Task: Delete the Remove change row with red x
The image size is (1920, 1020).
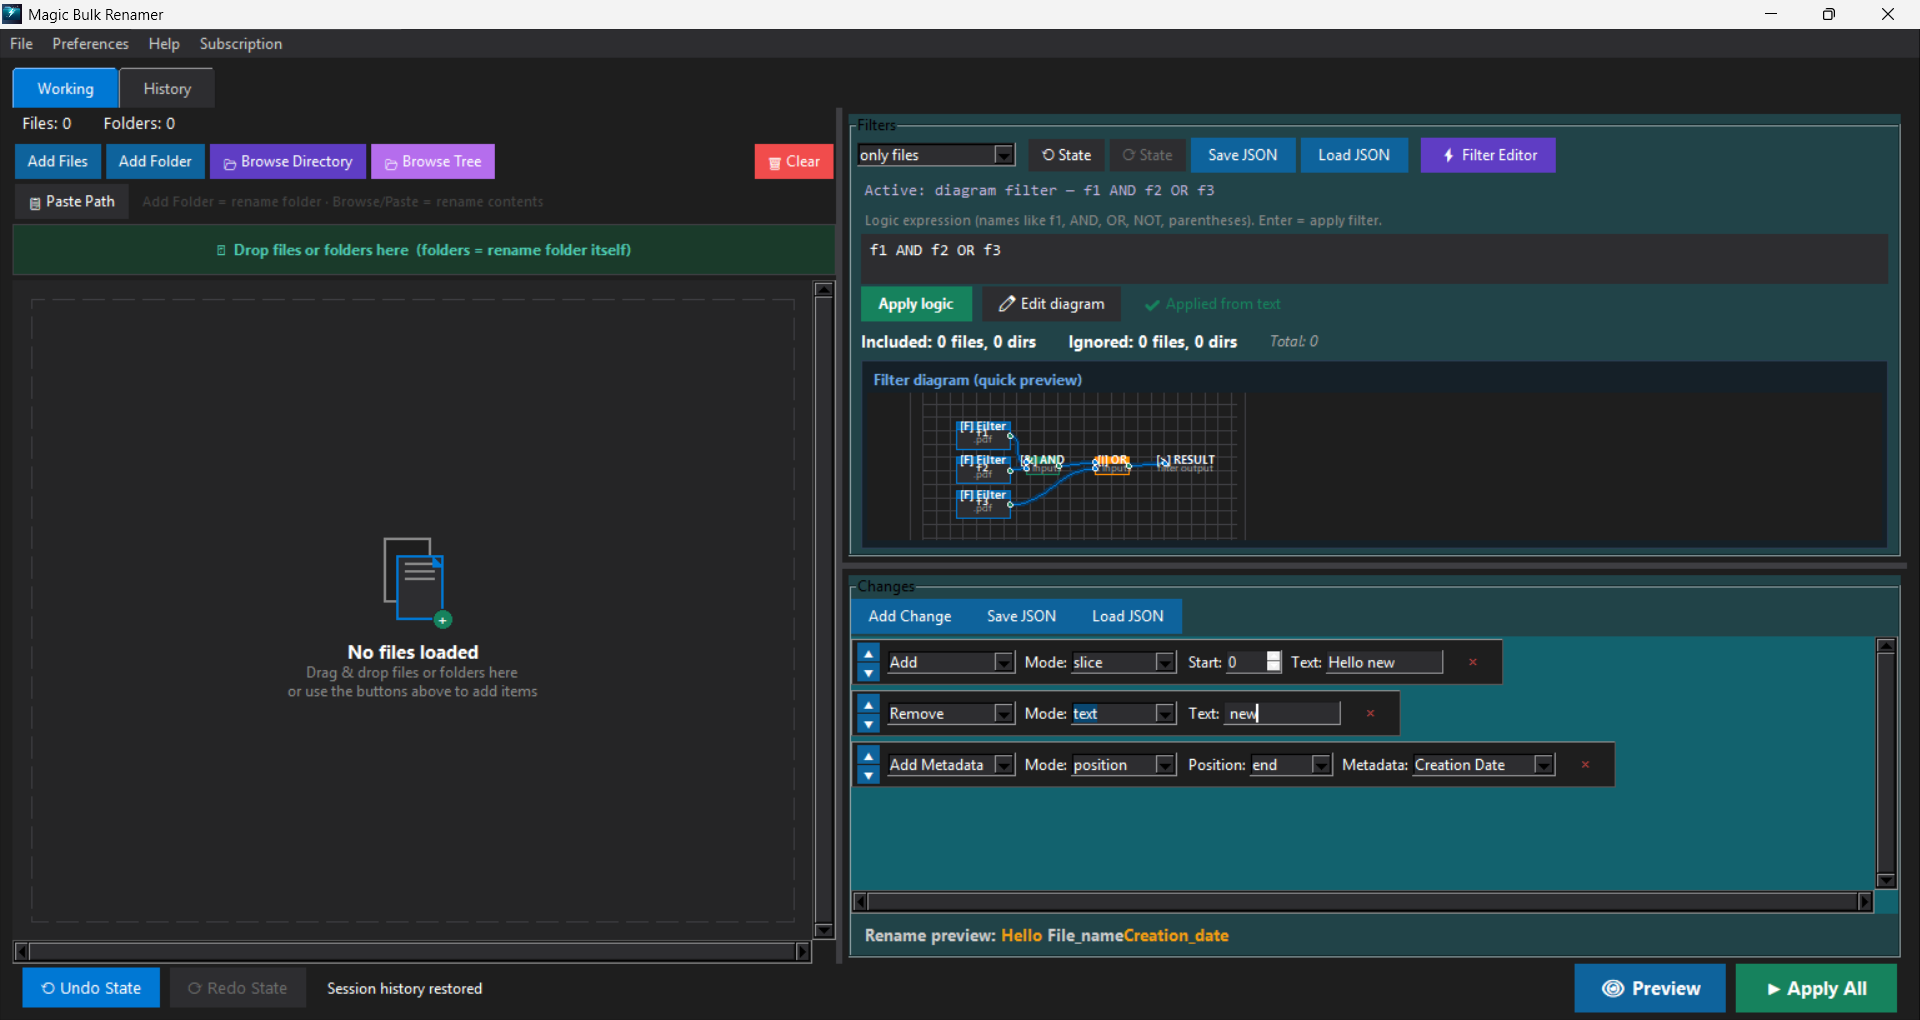Action: pos(1371,713)
